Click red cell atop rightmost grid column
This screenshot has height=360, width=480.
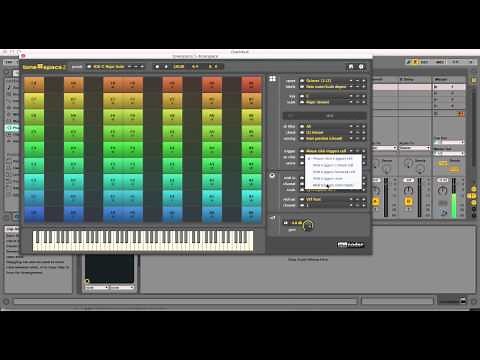point(252,84)
